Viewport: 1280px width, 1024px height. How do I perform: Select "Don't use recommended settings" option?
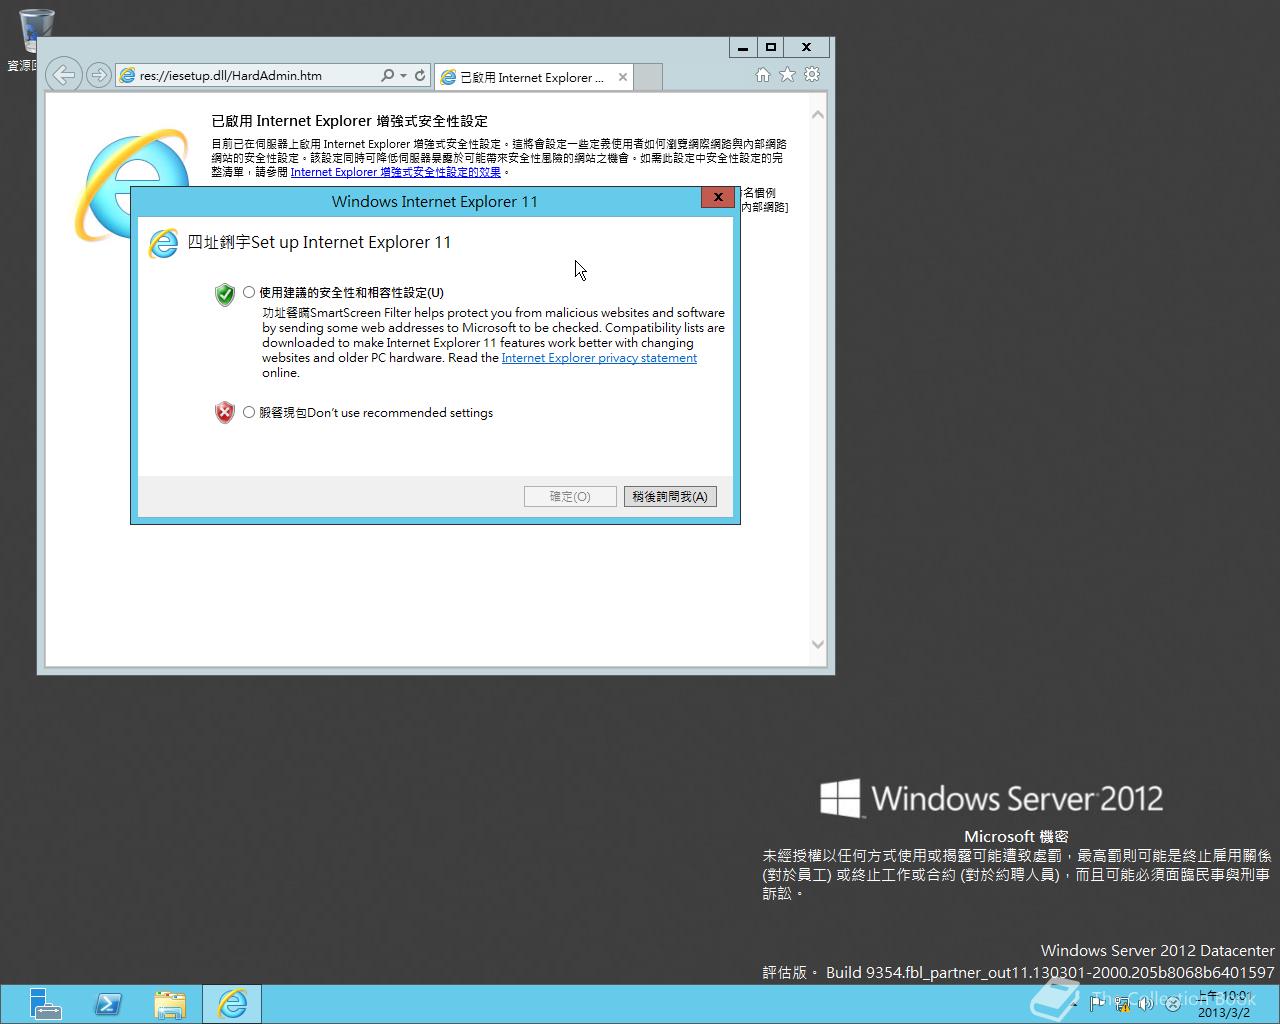[x=249, y=412]
